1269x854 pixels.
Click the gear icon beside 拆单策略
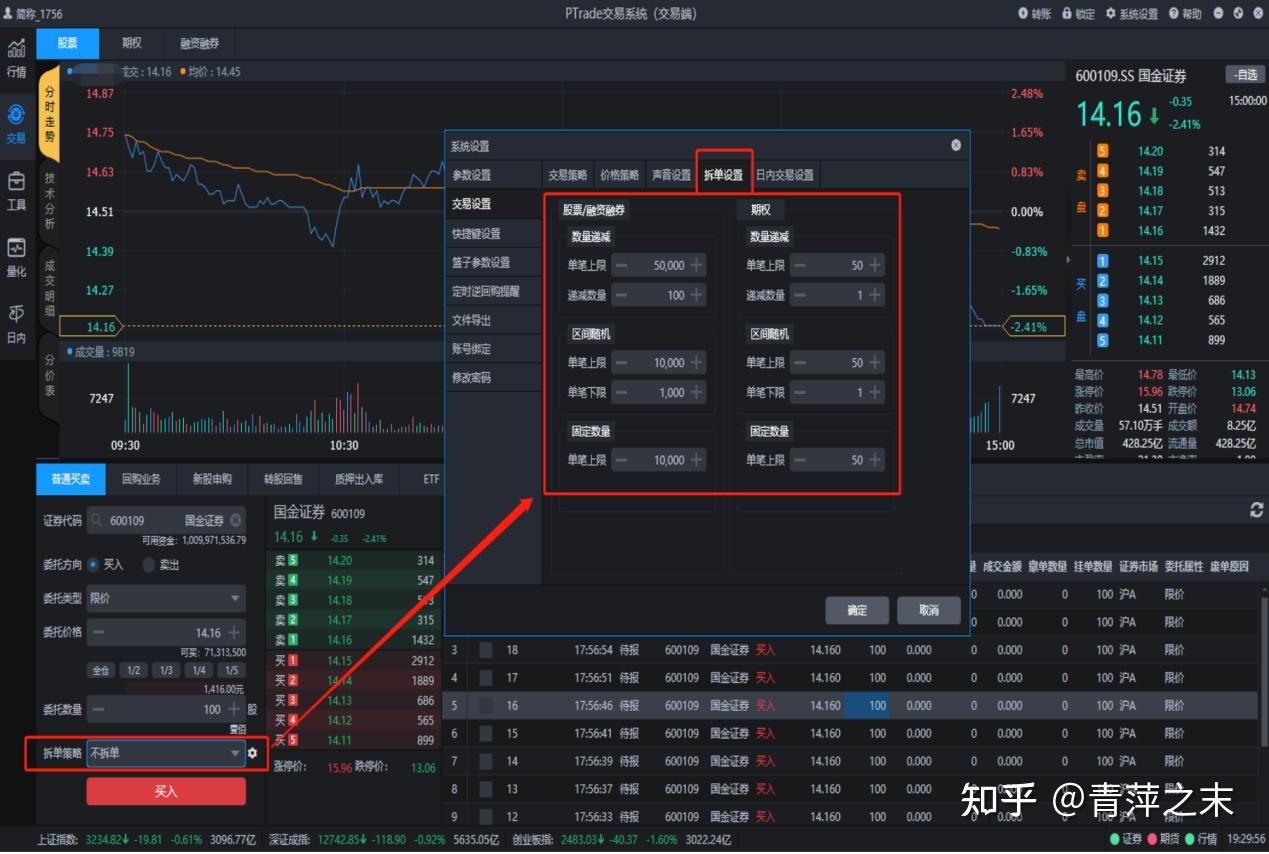pyautogui.click(x=253, y=753)
